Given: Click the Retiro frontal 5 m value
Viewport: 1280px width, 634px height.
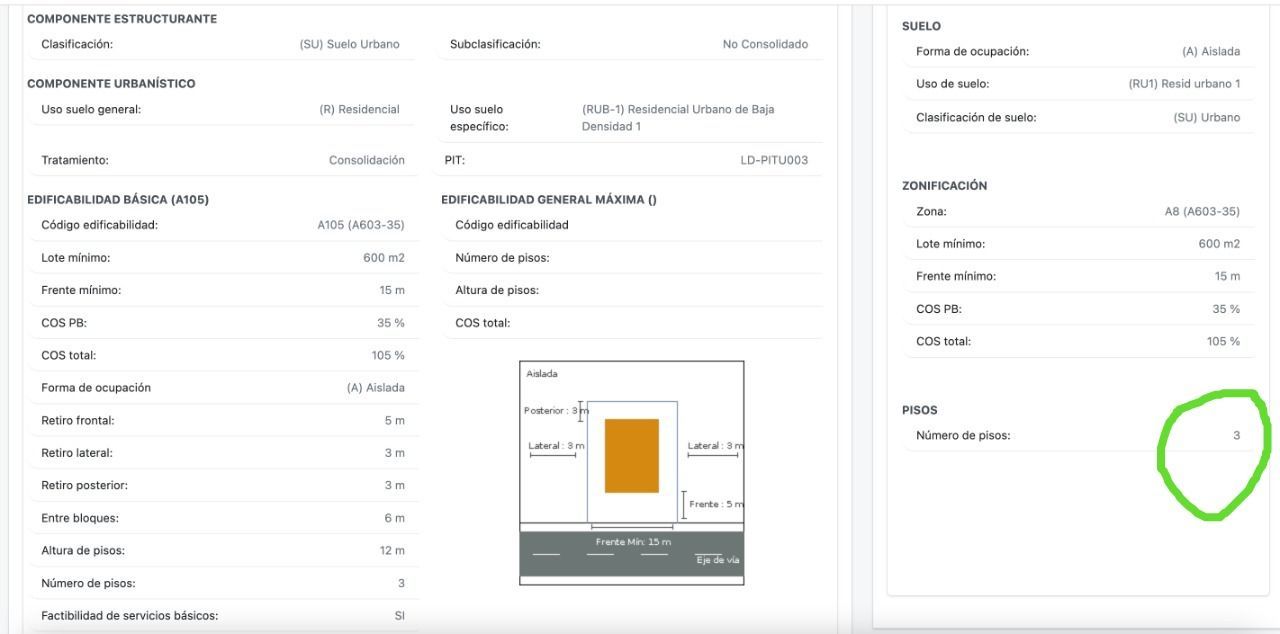Looking at the screenshot, I should pos(395,421).
